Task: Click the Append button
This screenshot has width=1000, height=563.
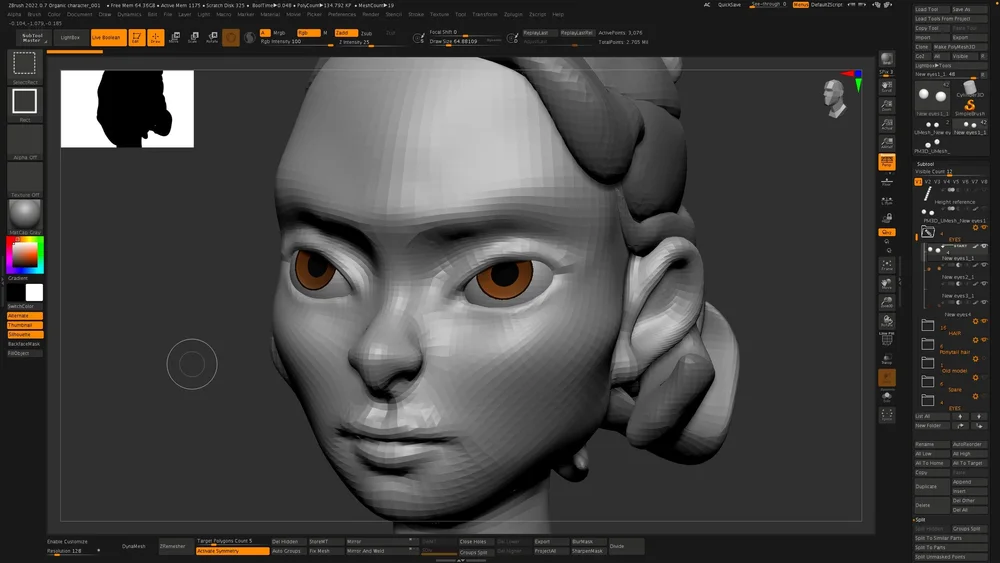Action: click(968, 482)
